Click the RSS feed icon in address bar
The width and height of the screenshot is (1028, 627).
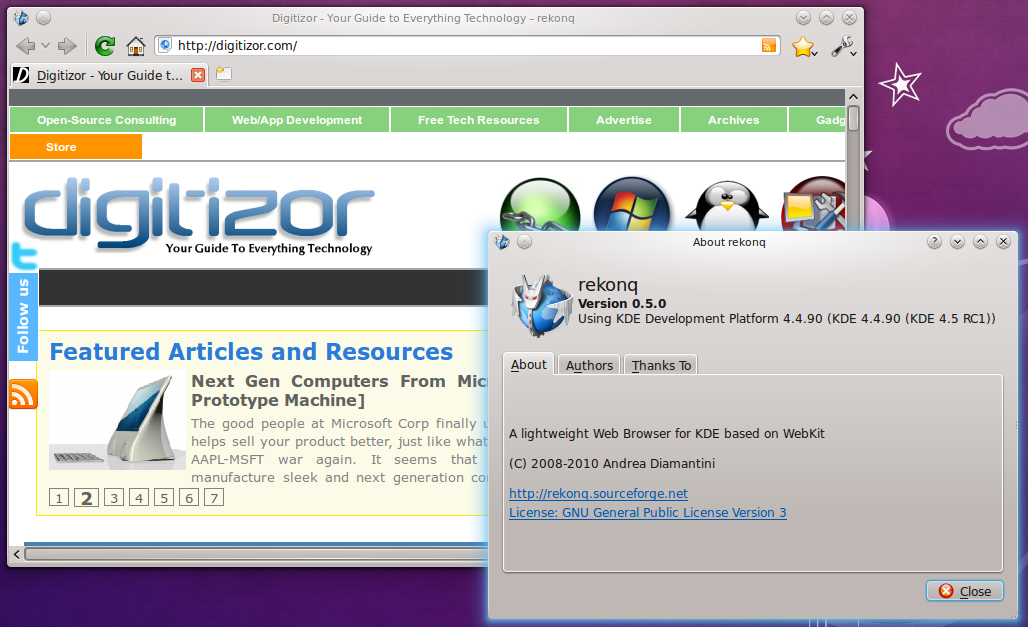[768, 45]
